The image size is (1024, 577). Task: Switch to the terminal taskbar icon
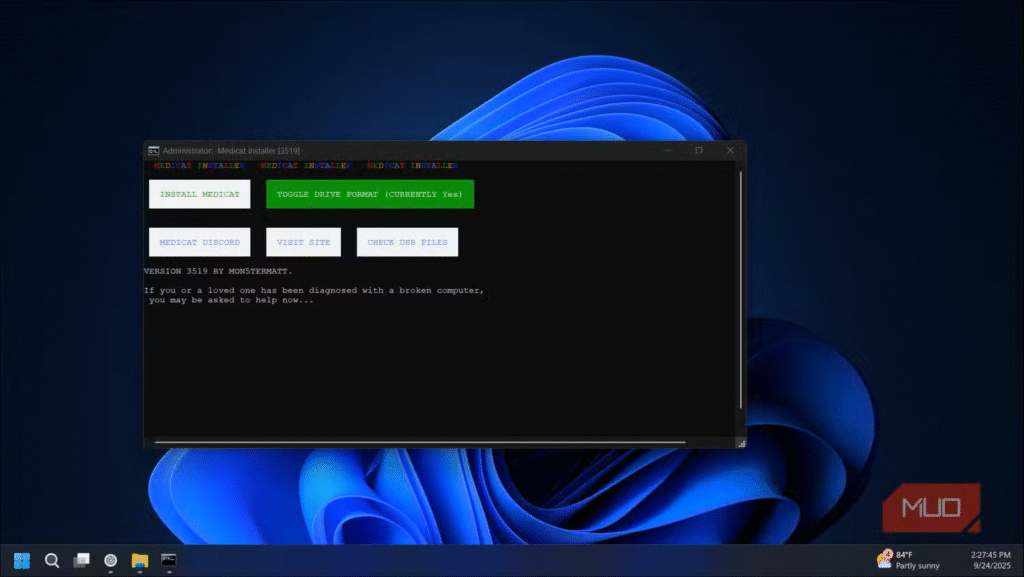pyautogui.click(x=169, y=560)
